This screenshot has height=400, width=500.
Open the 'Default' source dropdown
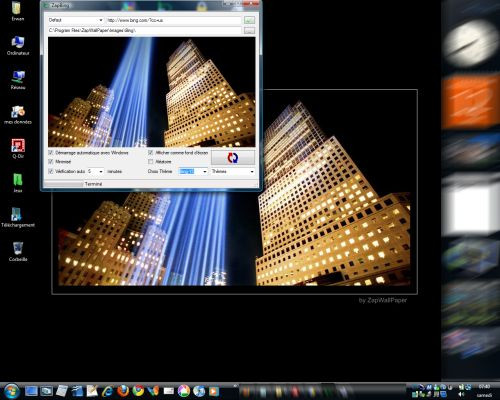point(75,20)
